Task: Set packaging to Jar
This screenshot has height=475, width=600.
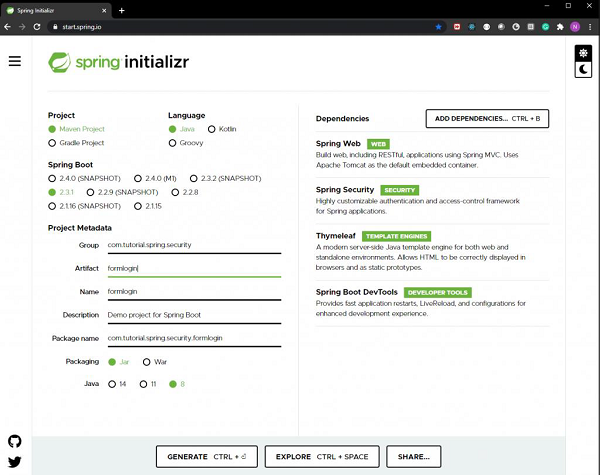Action: point(119,362)
